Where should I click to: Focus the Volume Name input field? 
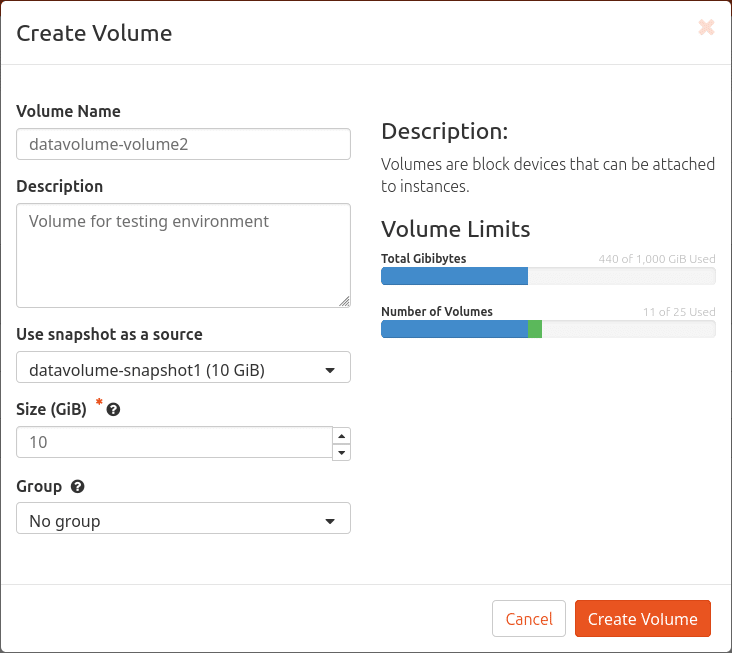(183, 144)
